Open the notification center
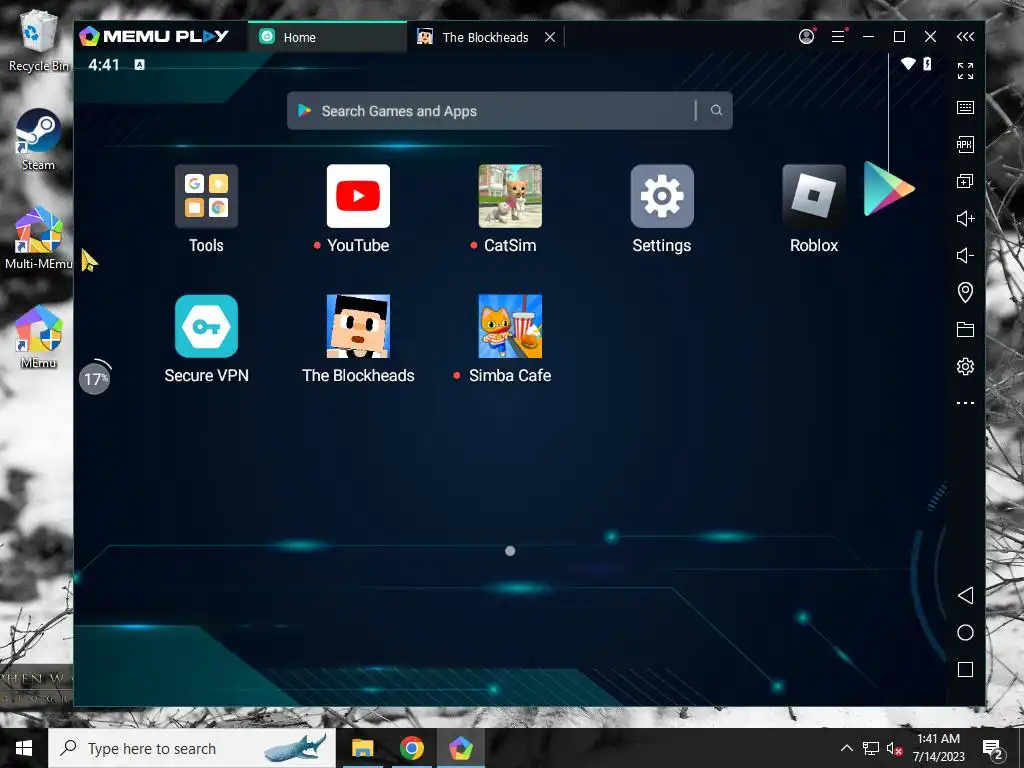The image size is (1024, 768). tap(993, 749)
